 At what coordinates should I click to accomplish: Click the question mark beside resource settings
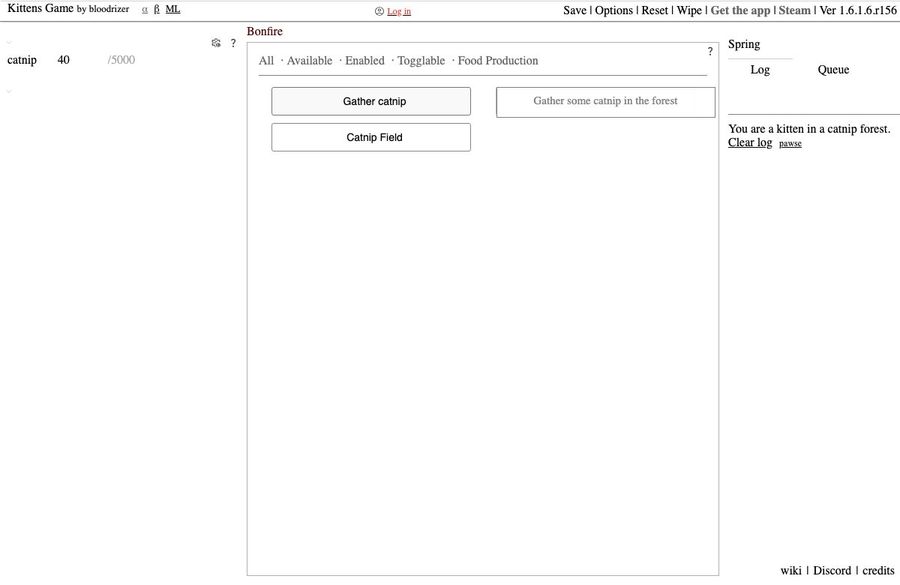pyautogui.click(x=233, y=43)
